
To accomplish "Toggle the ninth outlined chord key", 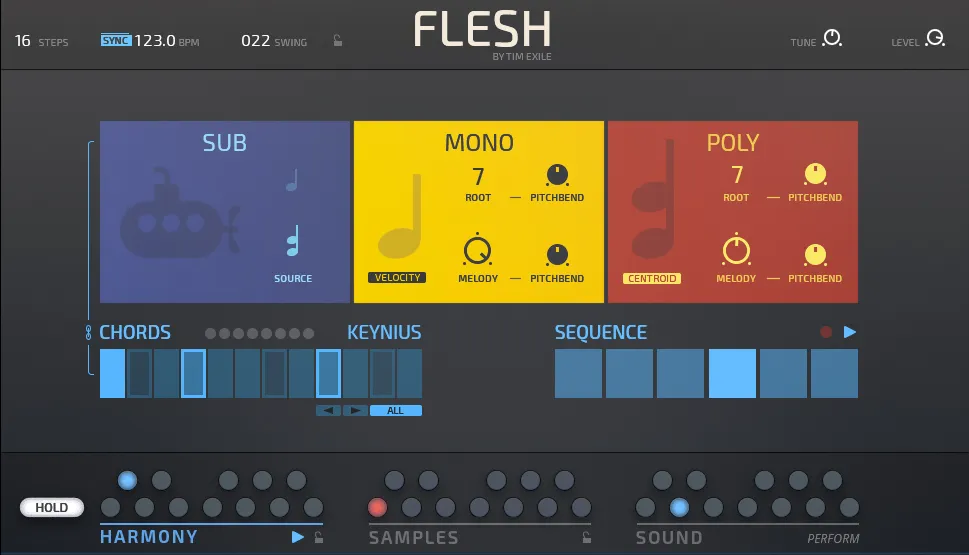I will 328,373.
